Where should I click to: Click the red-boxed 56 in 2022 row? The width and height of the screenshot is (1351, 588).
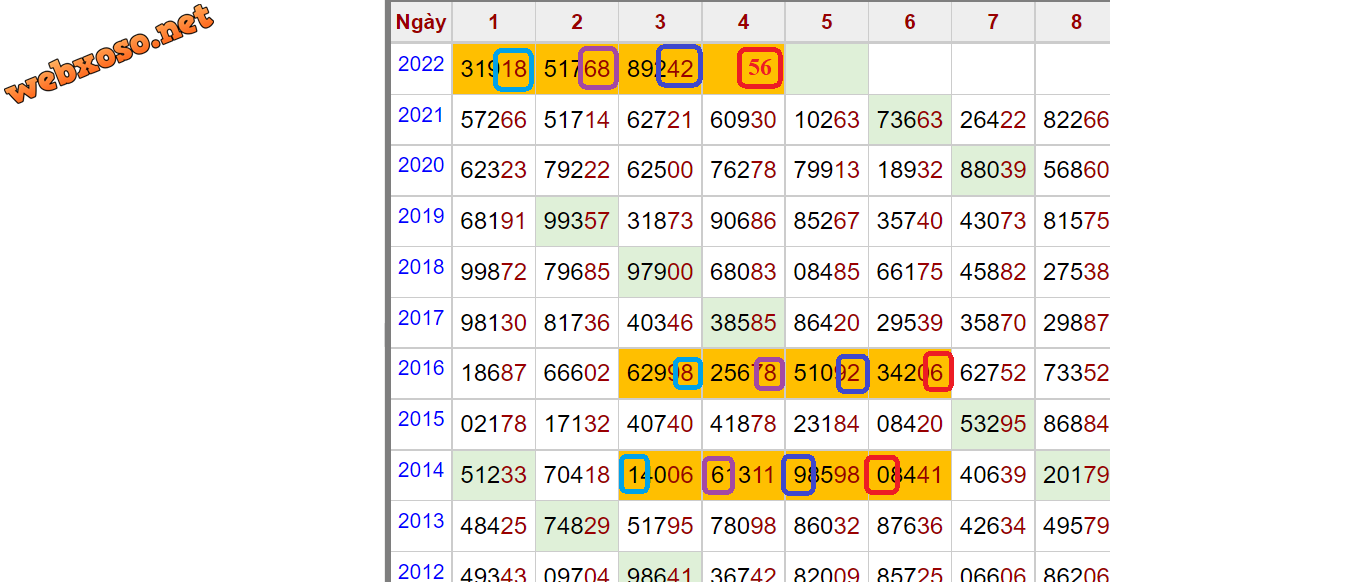[x=760, y=68]
